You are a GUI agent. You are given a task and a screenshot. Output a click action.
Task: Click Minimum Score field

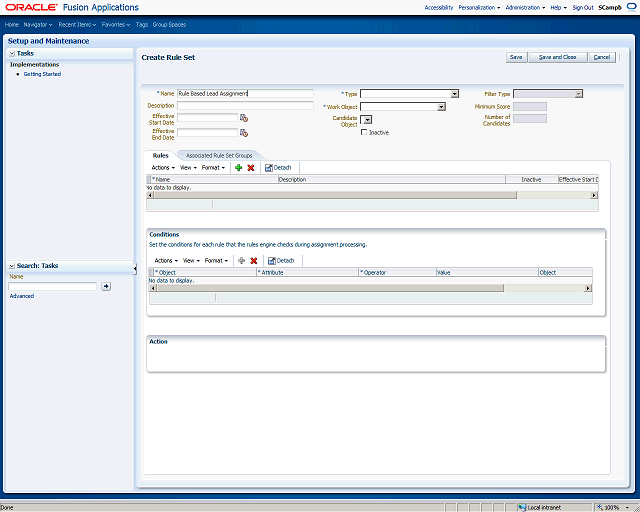(x=530, y=107)
